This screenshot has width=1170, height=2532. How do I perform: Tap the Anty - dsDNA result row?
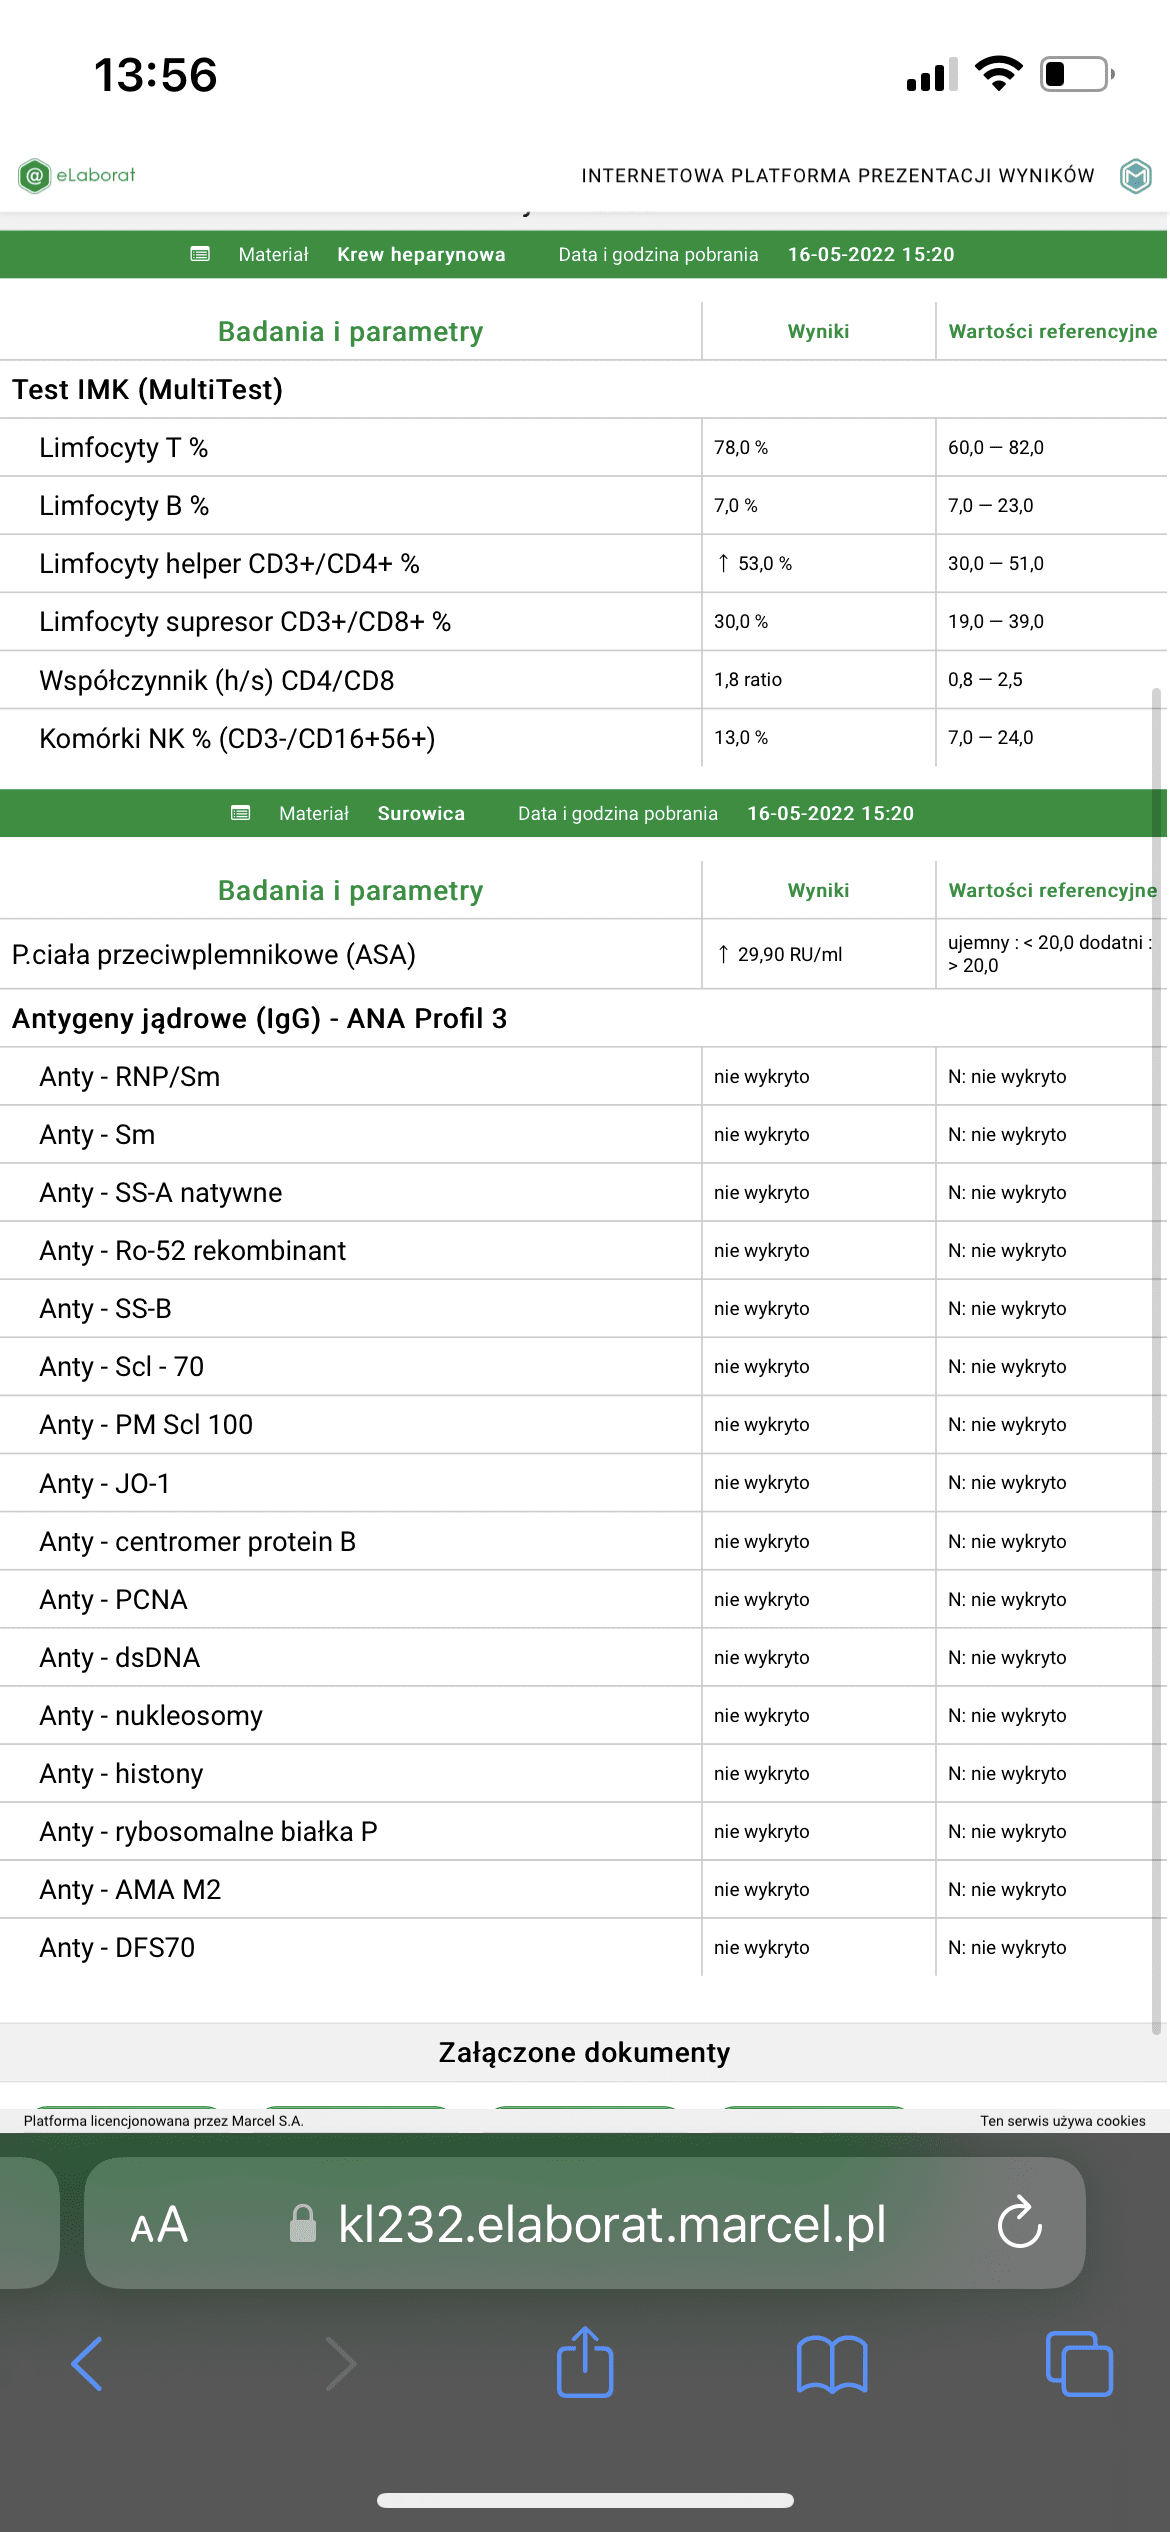(x=119, y=1658)
